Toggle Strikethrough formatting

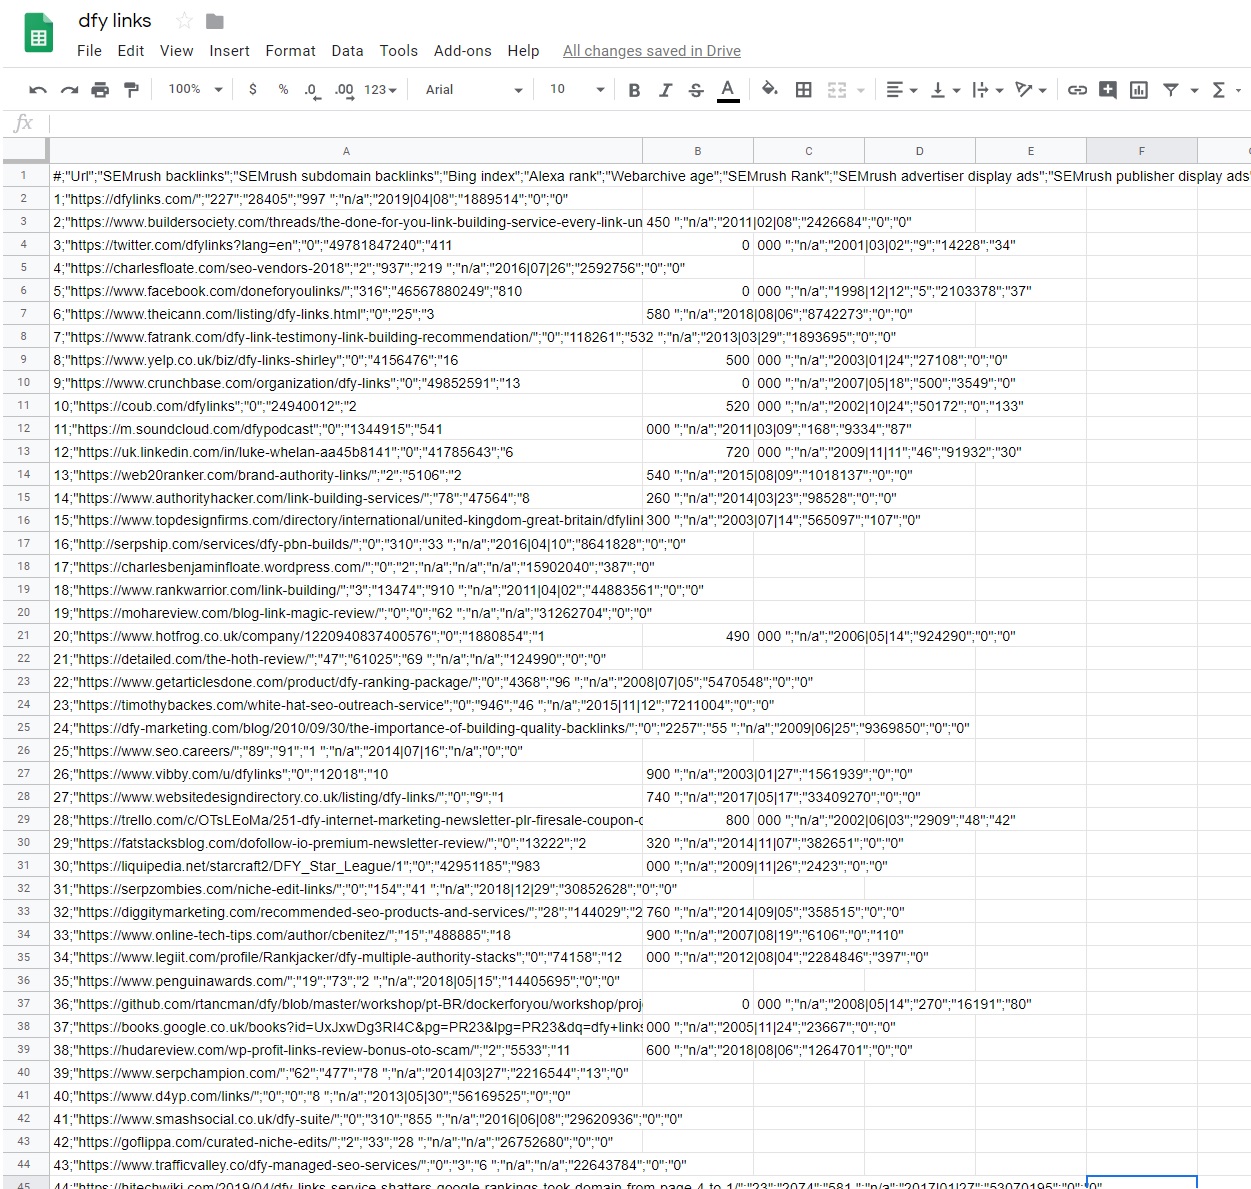(696, 90)
